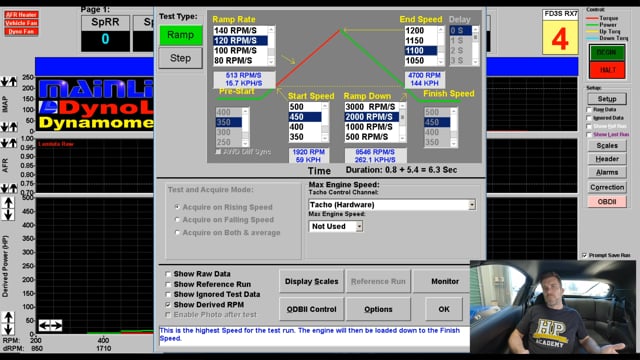This screenshot has height=360, width=640.
Task: Uncheck the Show Derived RPM checkbox
Action: (168, 304)
